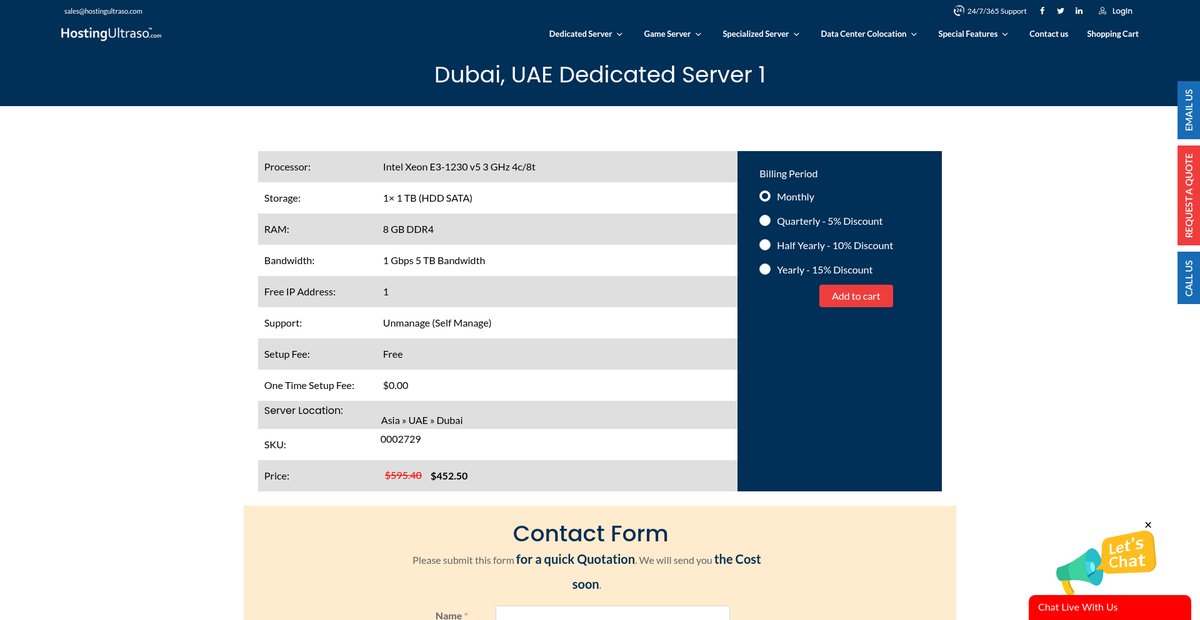The image size is (1200, 620).
Task: Click the 1× 1 TB (HDD SATA) value
Action: click(427, 198)
